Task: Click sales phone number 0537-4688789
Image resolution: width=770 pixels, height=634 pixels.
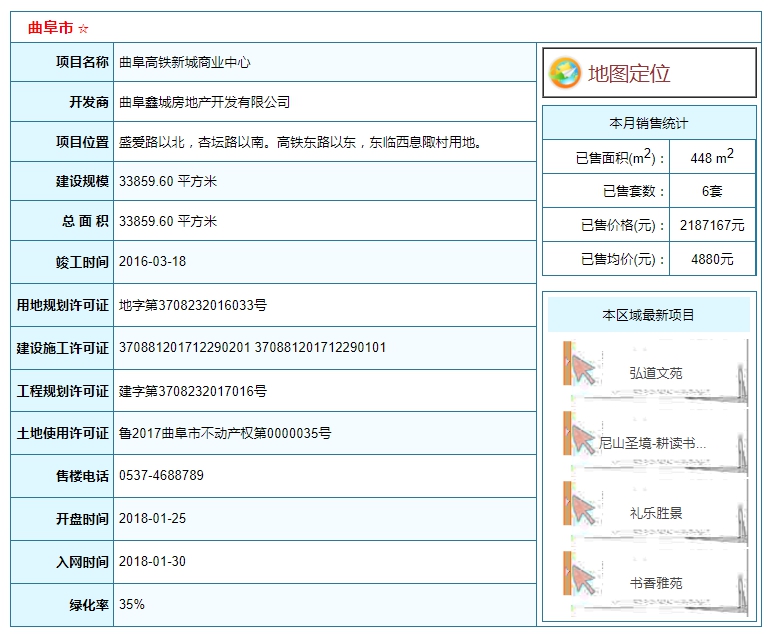Action: 161,475
